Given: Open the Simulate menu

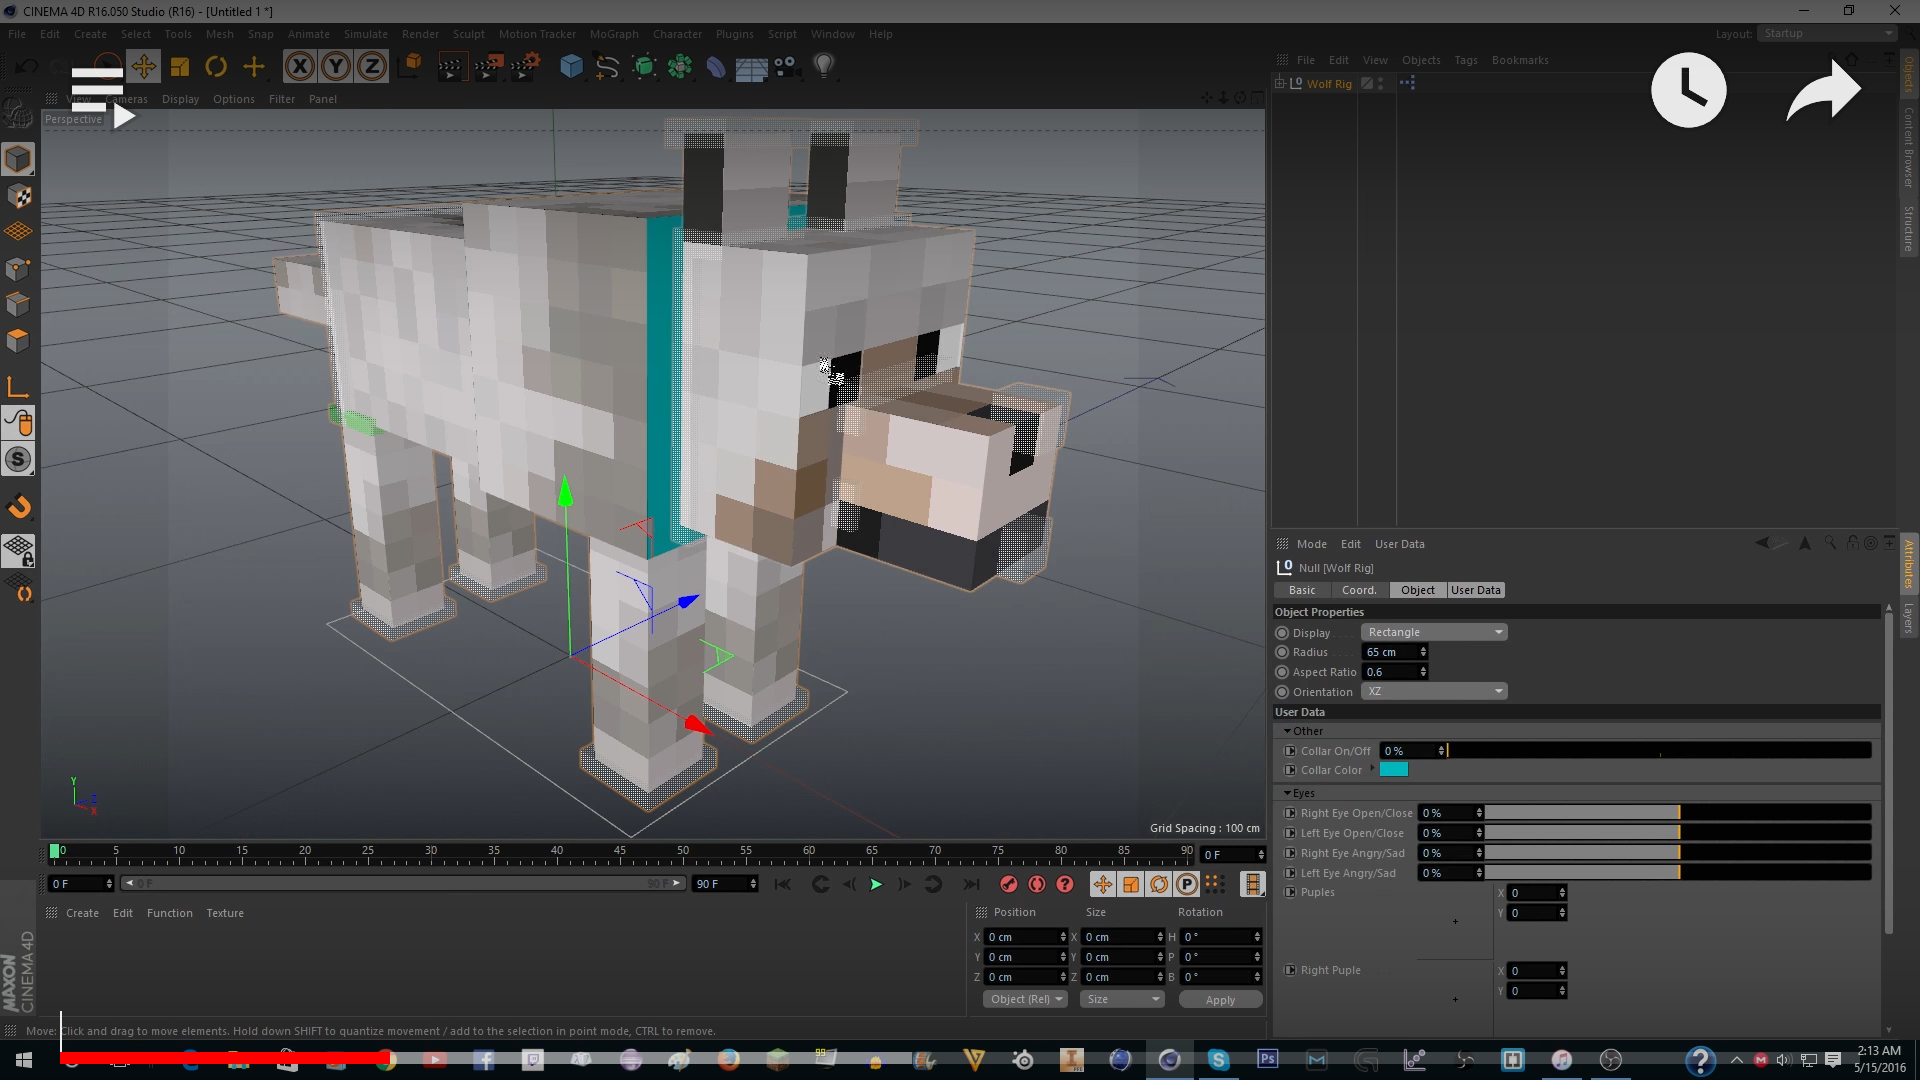Looking at the screenshot, I should tap(365, 34).
